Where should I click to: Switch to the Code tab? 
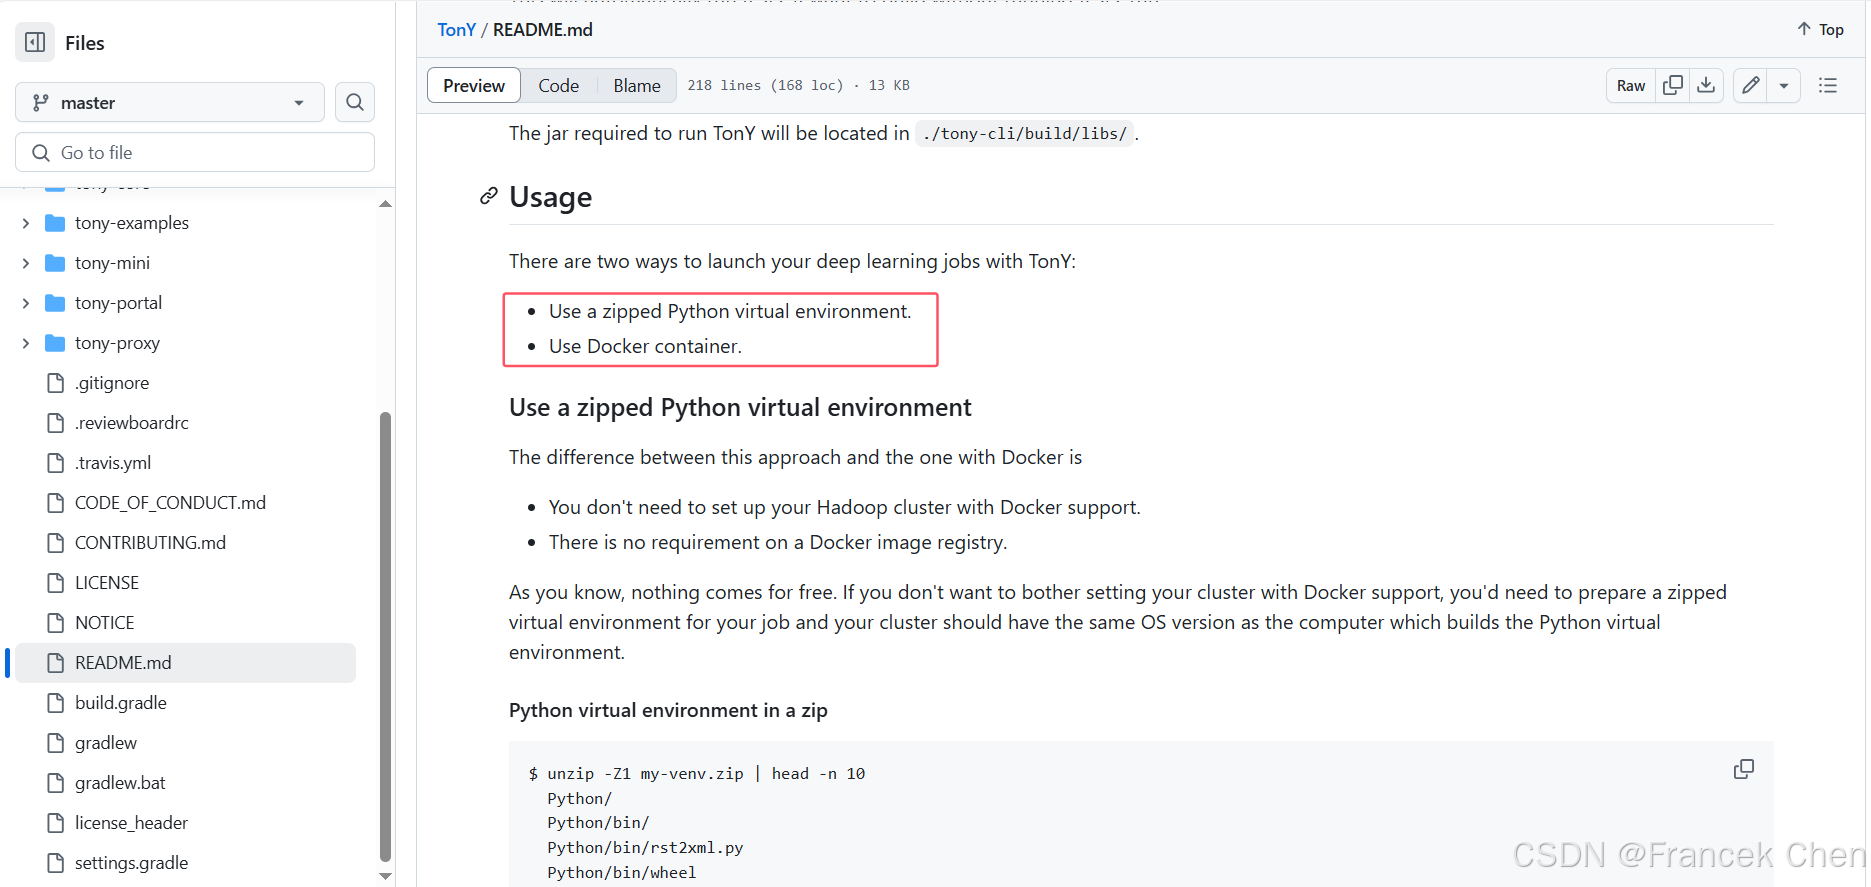(558, 86)
